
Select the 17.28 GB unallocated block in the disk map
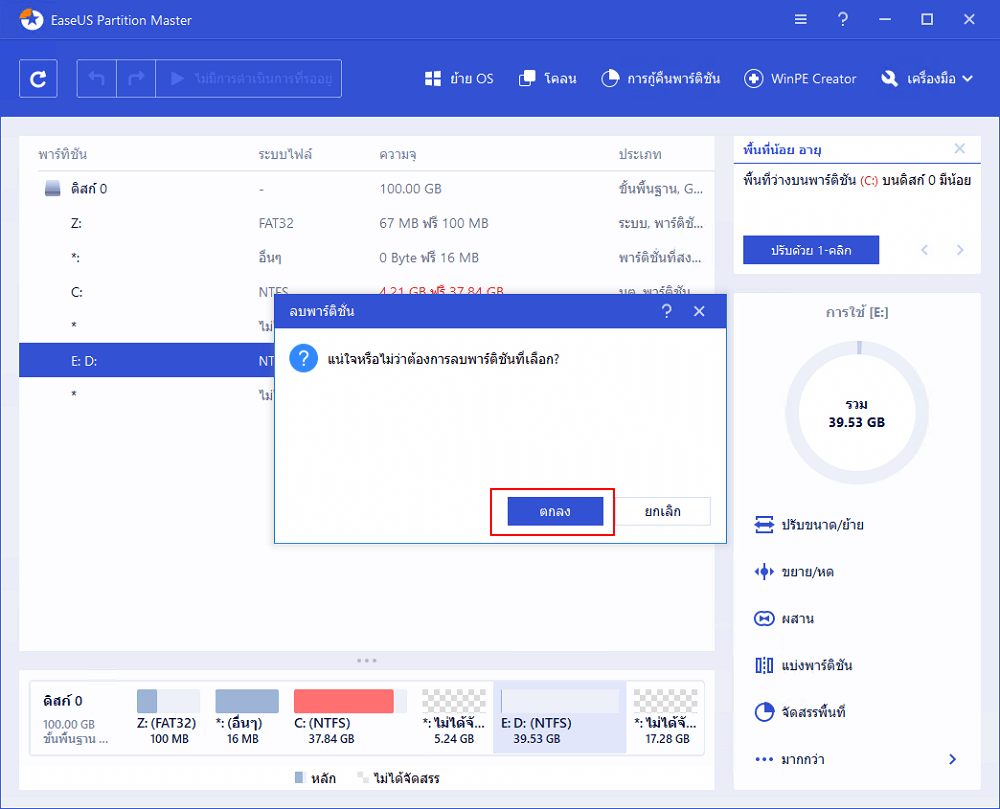(665, 717)
